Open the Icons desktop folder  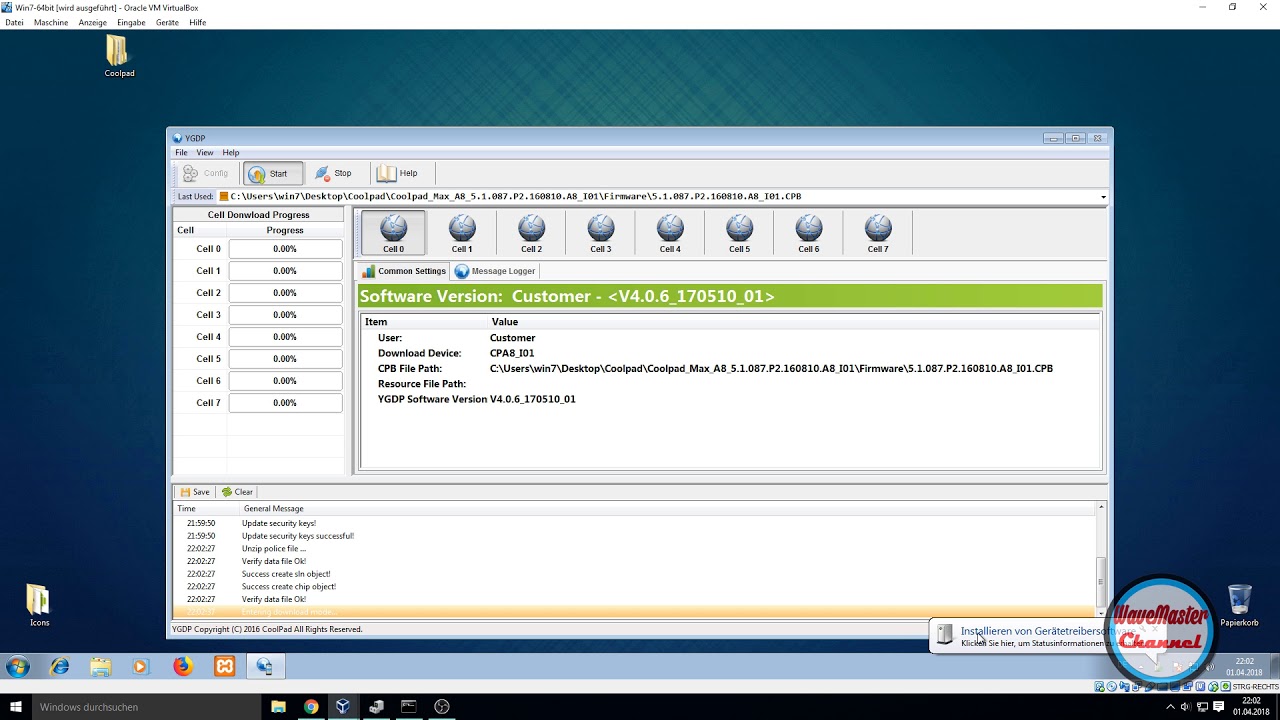(39, 605)
